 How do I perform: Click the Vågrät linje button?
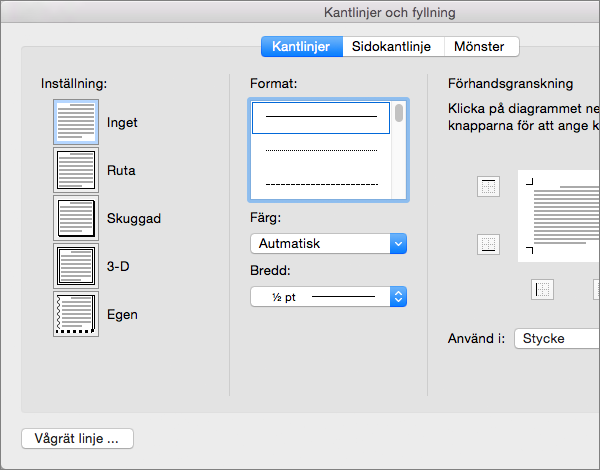(77, 438)
